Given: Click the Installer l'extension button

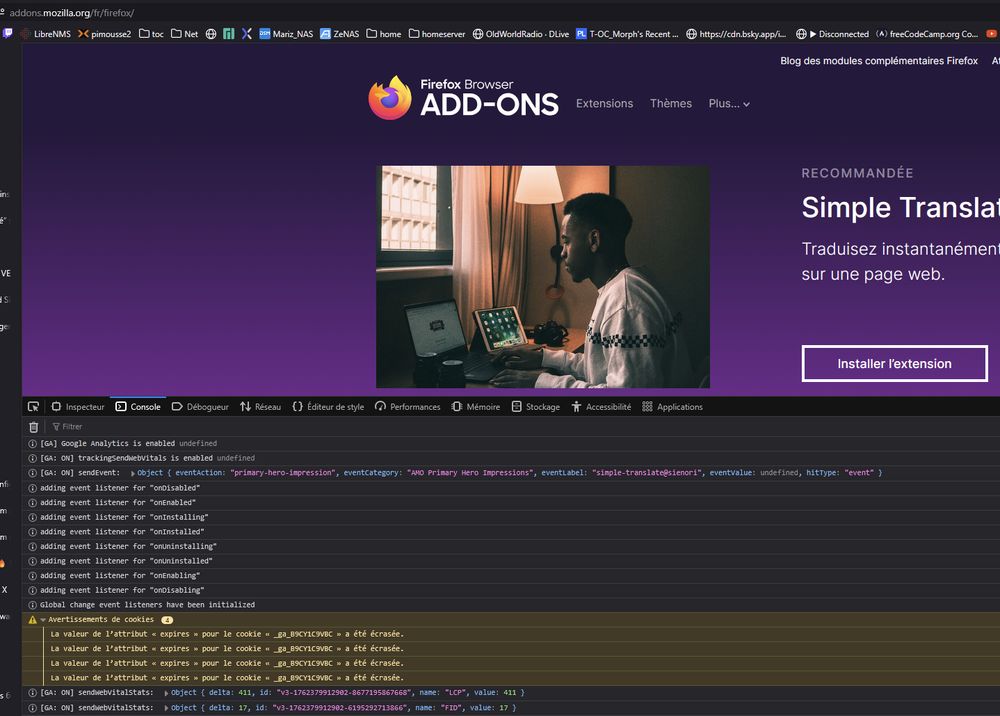Looking at the screenshot, I should click(x=894, y=363).
